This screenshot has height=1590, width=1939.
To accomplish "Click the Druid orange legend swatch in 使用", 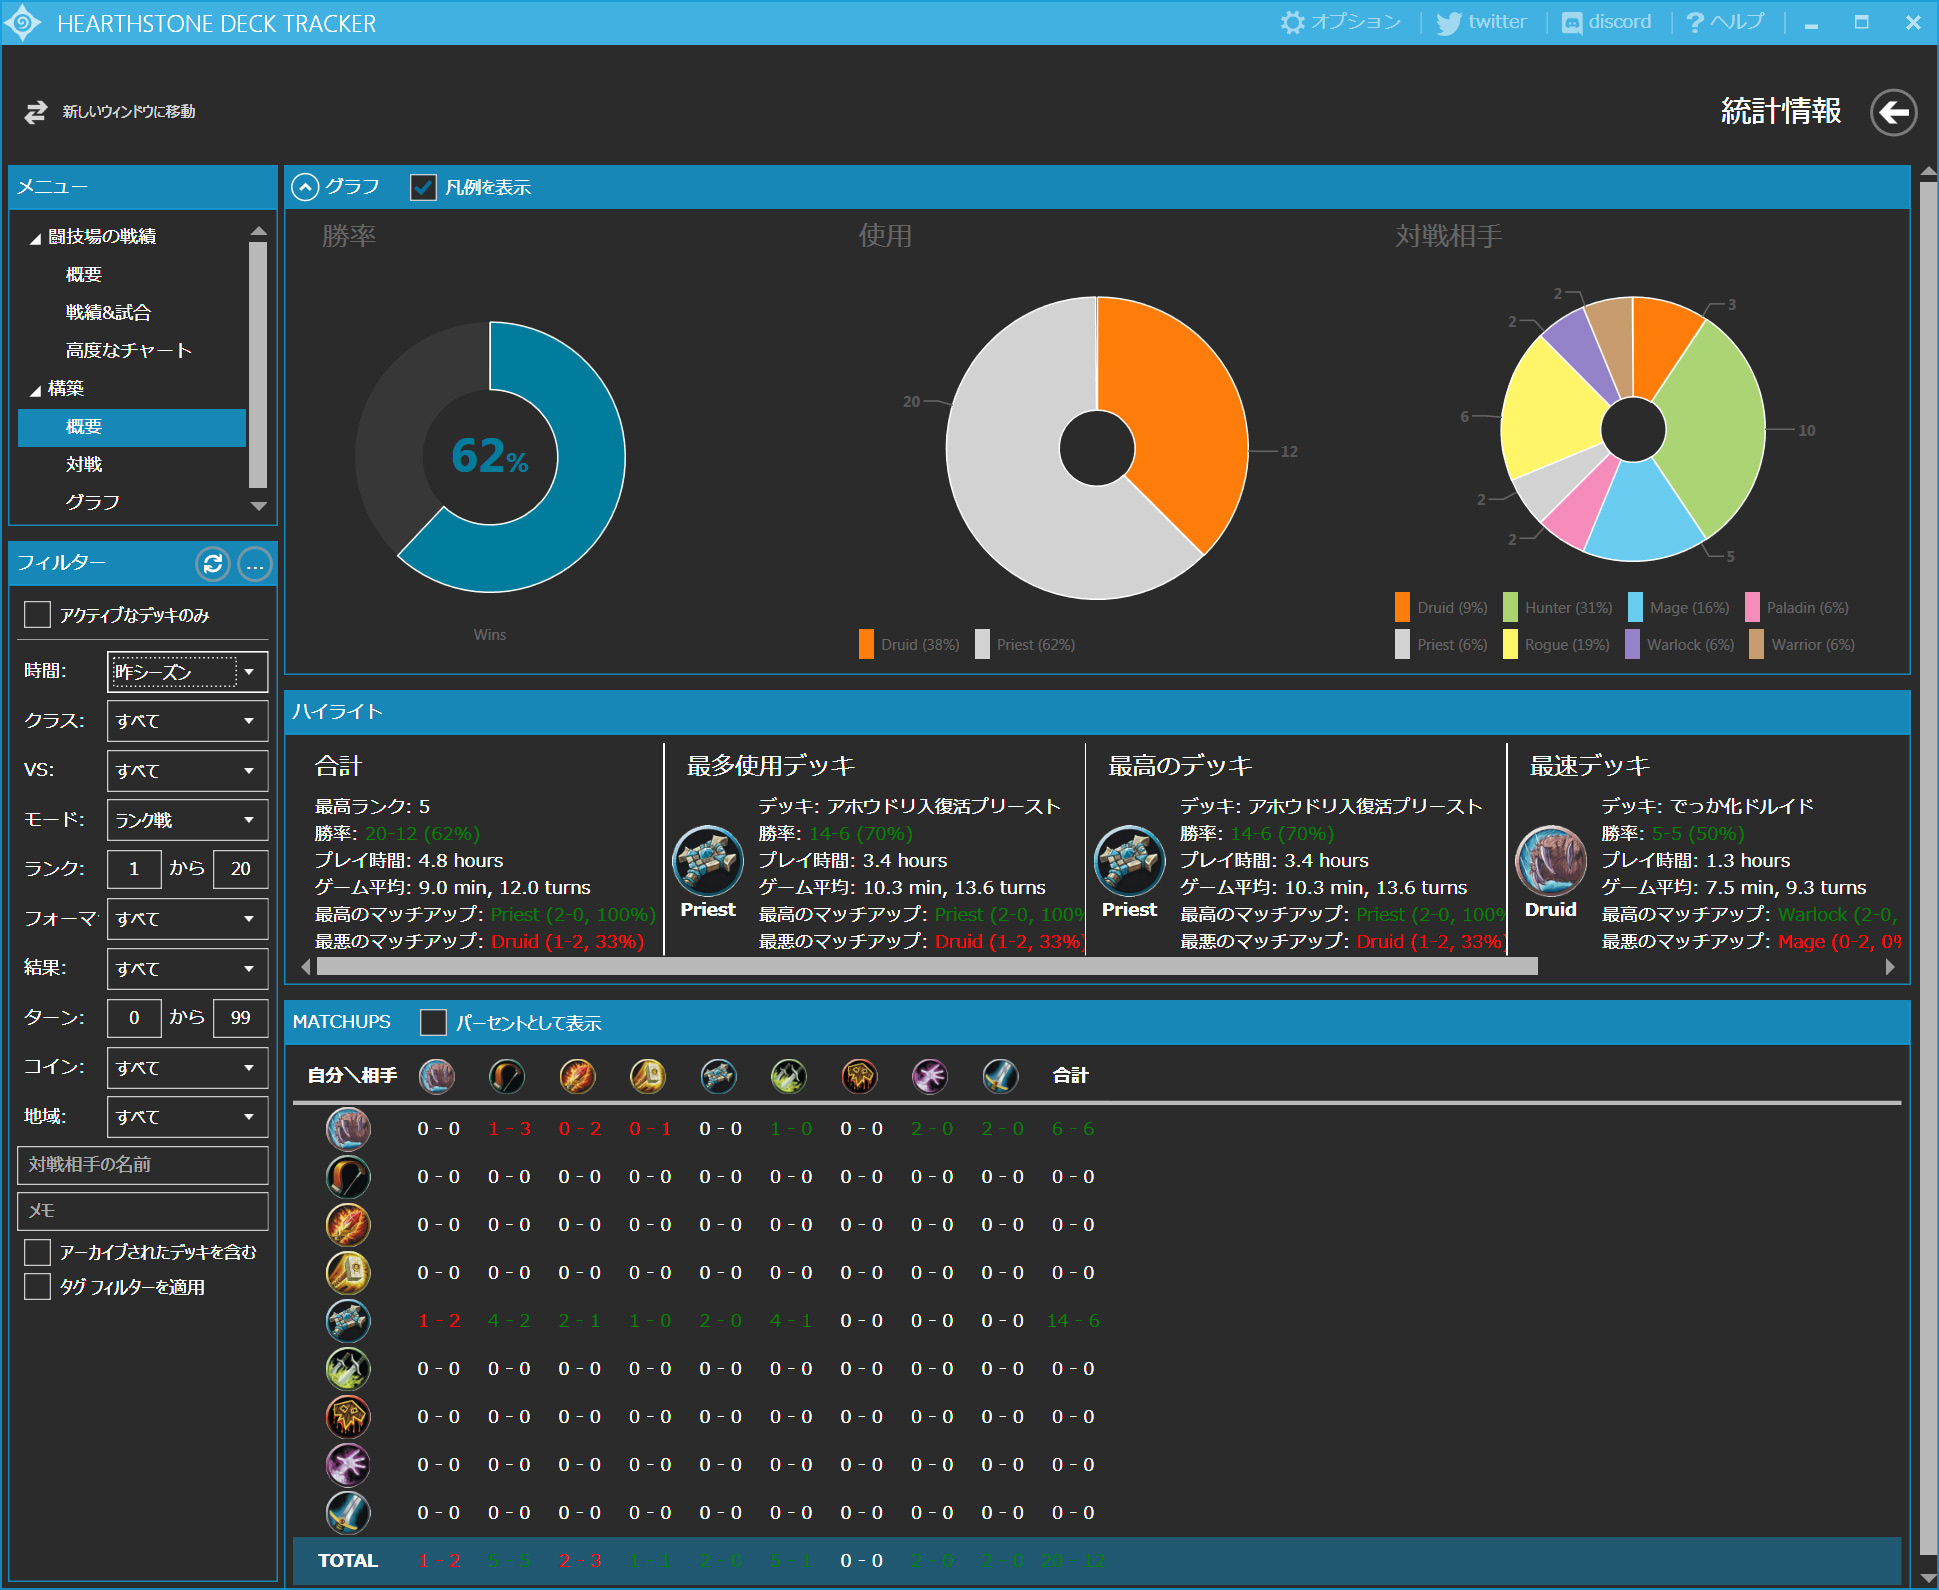I will [866, 644].
